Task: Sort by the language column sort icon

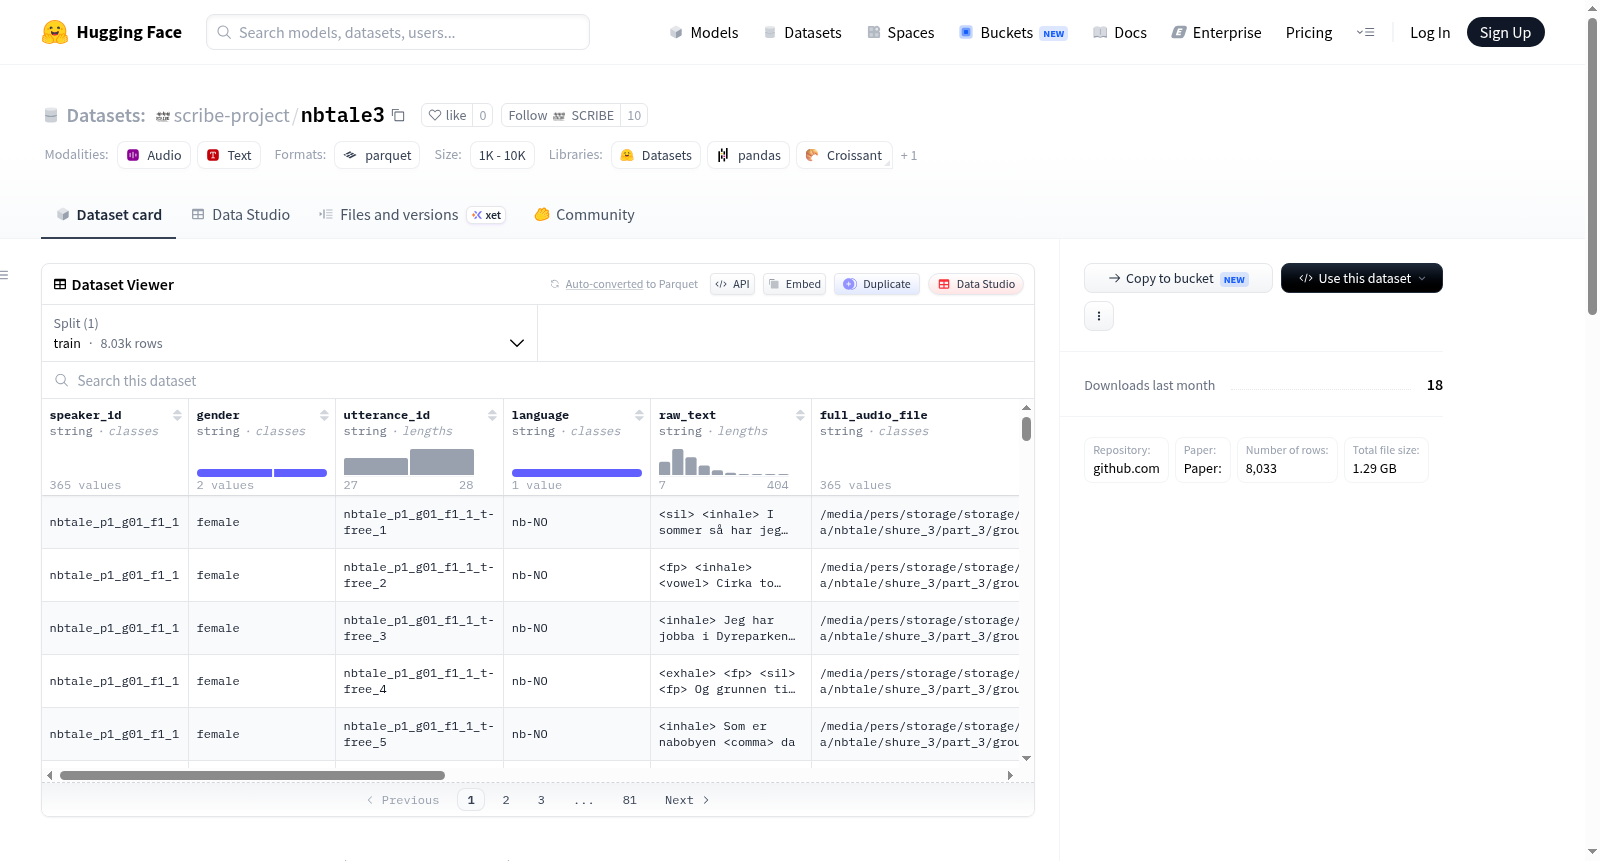Action: point(639,415)
